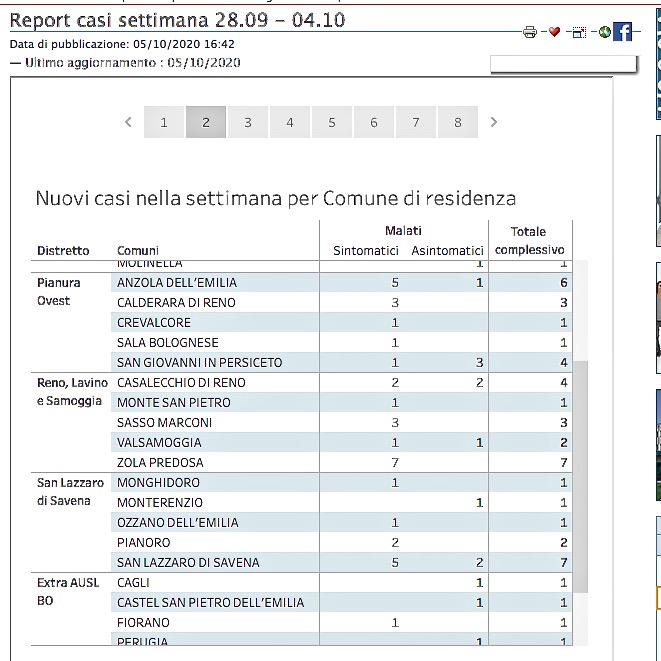Click the Distretto column header
Viewport: 661px width, 661px height.
[x=63, y=251]
